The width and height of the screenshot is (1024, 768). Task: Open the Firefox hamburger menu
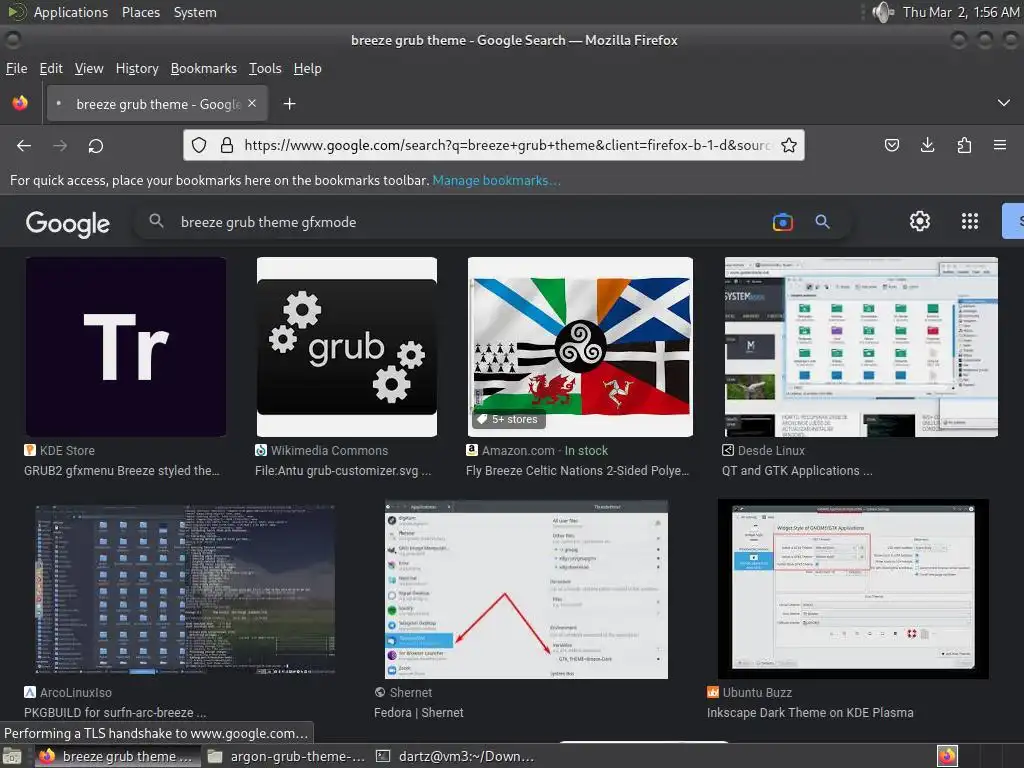click(x=1000, y=145)
